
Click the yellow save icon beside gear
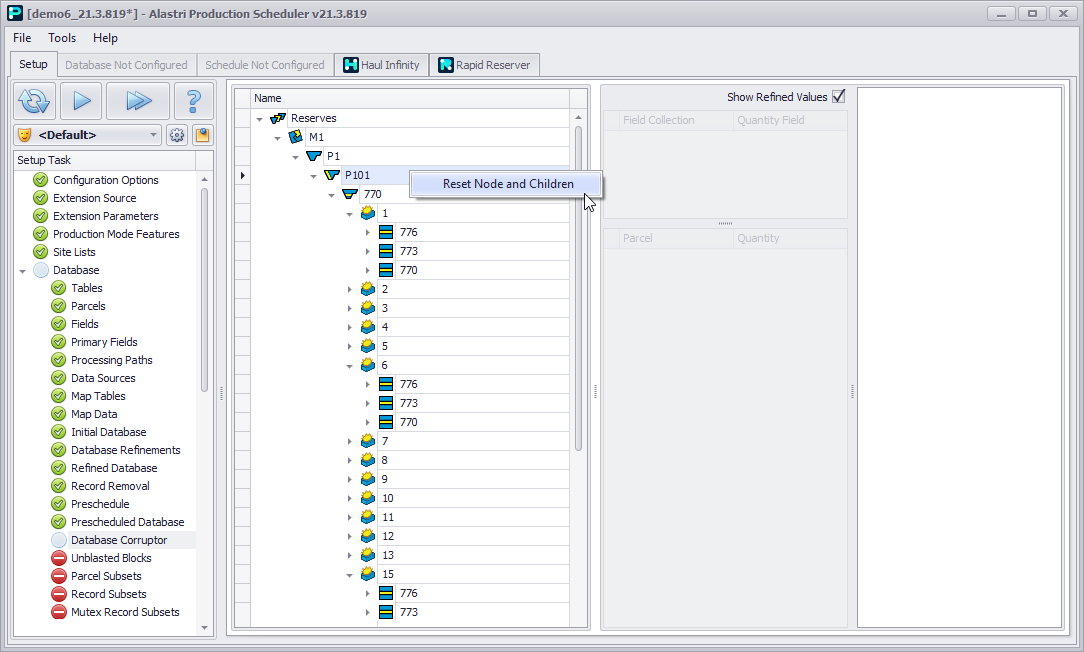(201, 135)
